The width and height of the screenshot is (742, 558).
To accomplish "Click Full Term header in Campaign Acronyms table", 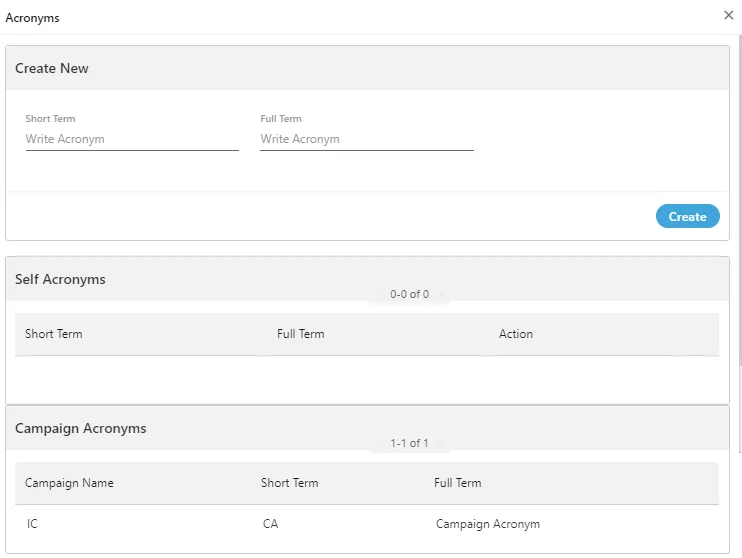I will coord(458,483).
